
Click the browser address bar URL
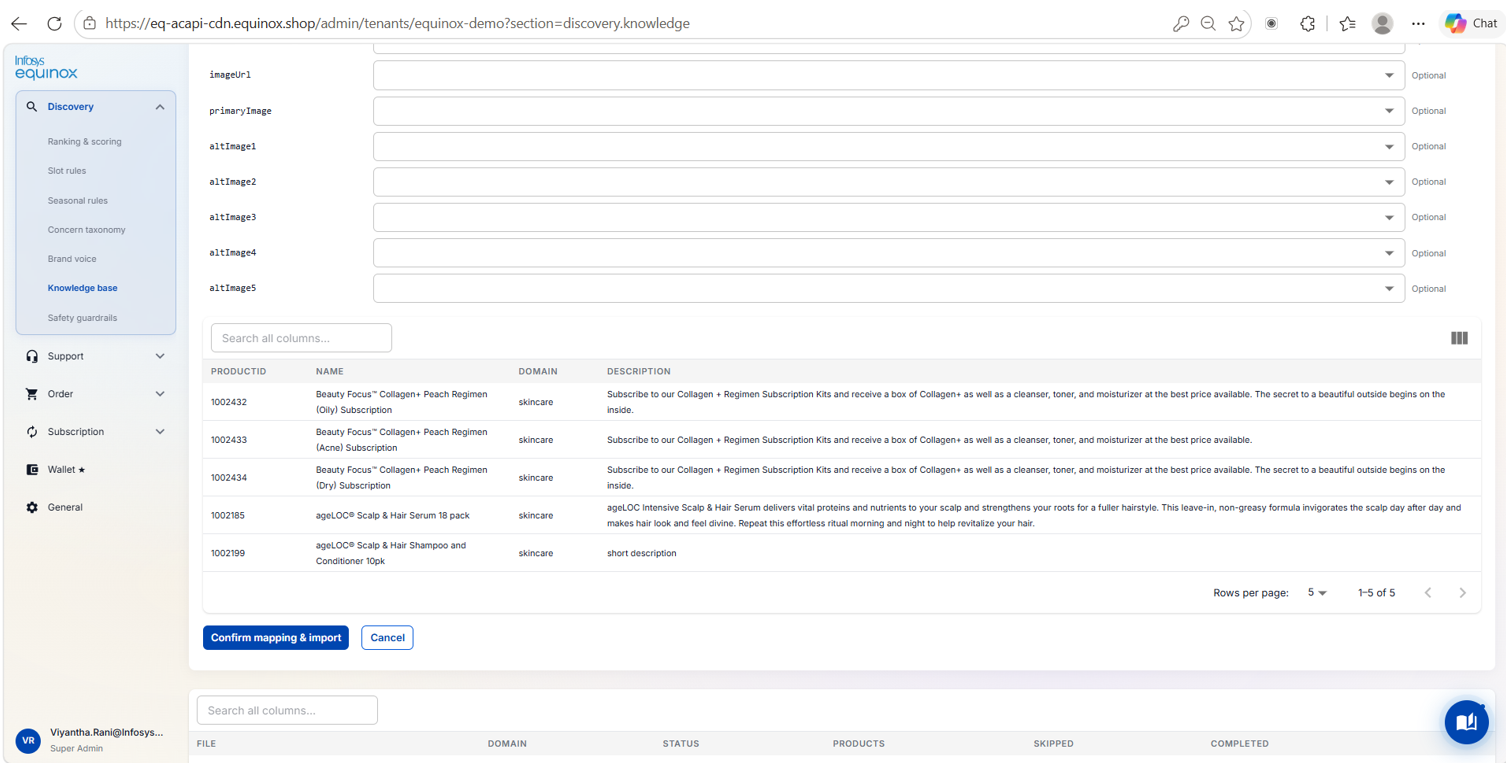pos(397,23)
